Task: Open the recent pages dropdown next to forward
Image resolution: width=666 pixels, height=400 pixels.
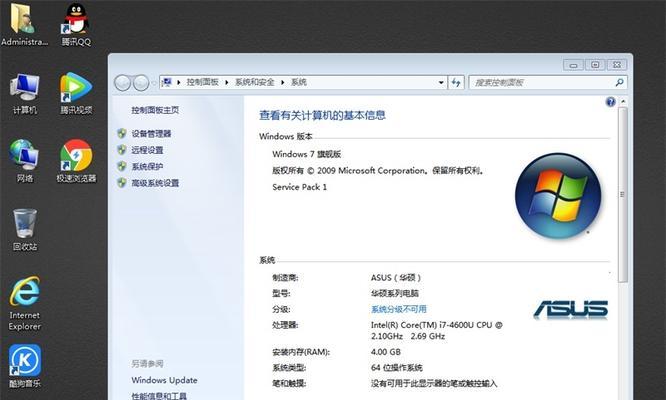Action: tap(153, 83)
